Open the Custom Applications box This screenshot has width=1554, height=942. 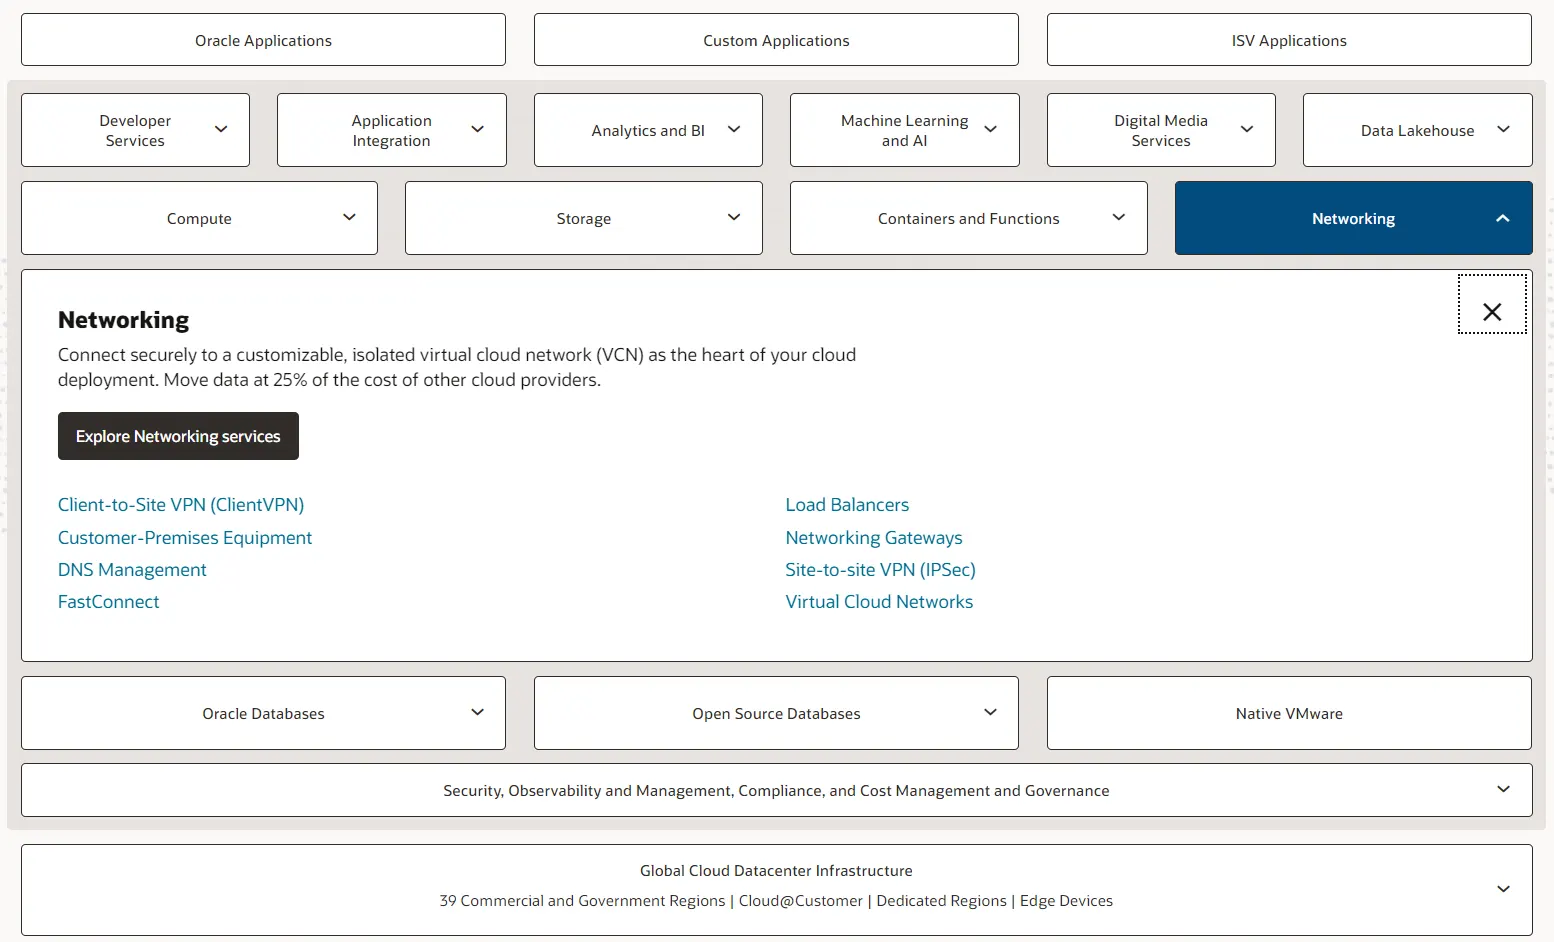point(776,40)
